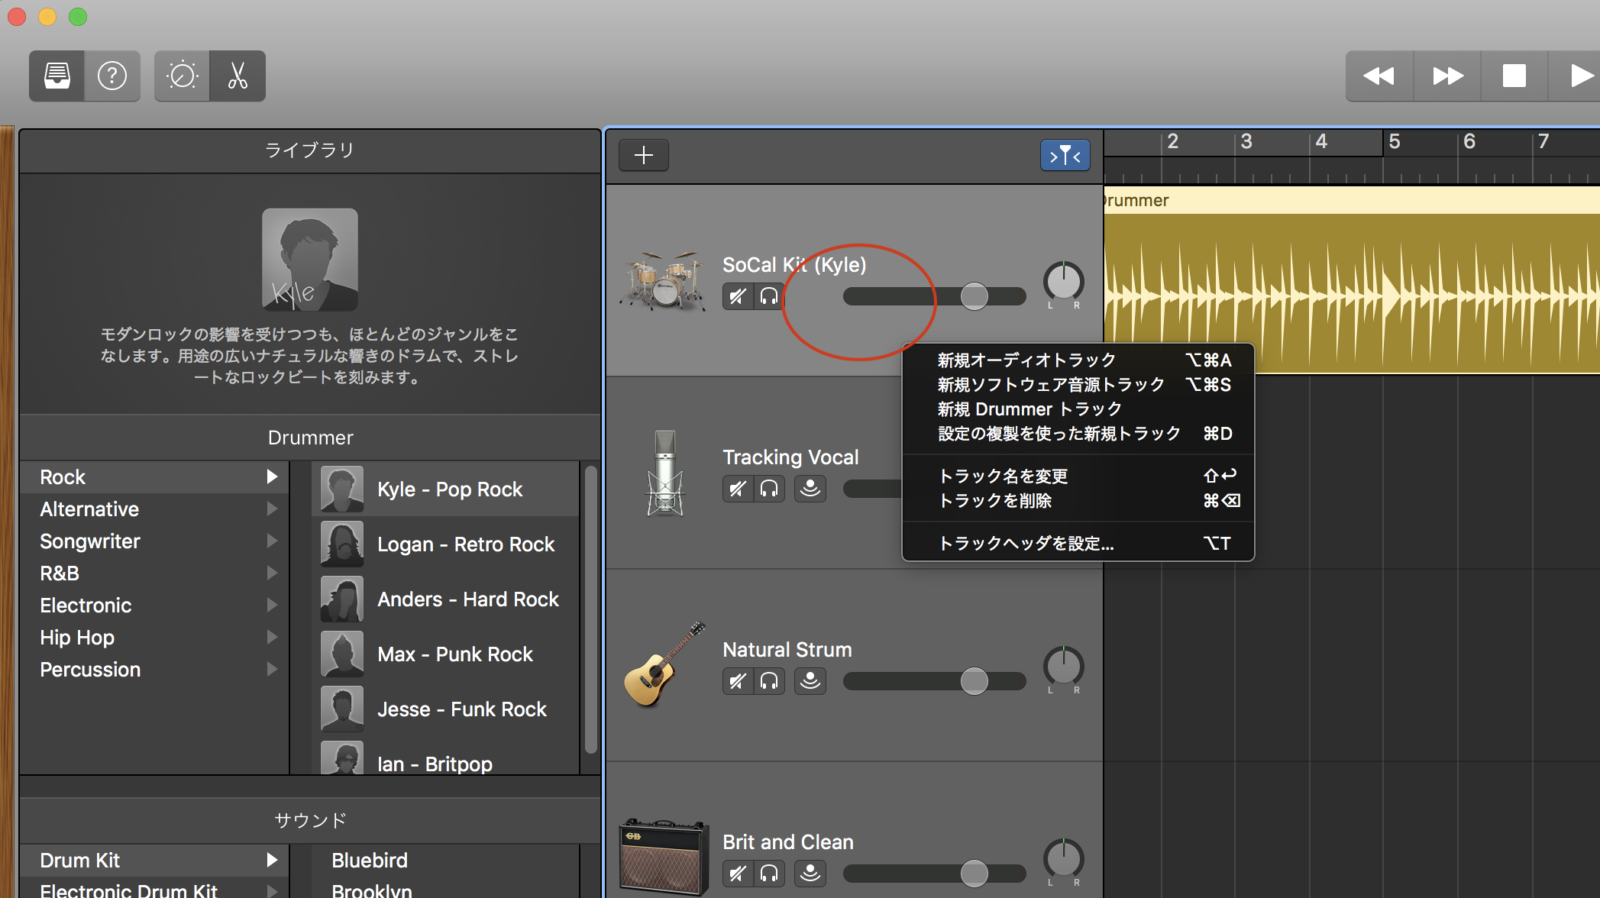Click the SoCal Kit pan knob
This screenshot has width=1600, height=898.
(x=1063, y=282)
